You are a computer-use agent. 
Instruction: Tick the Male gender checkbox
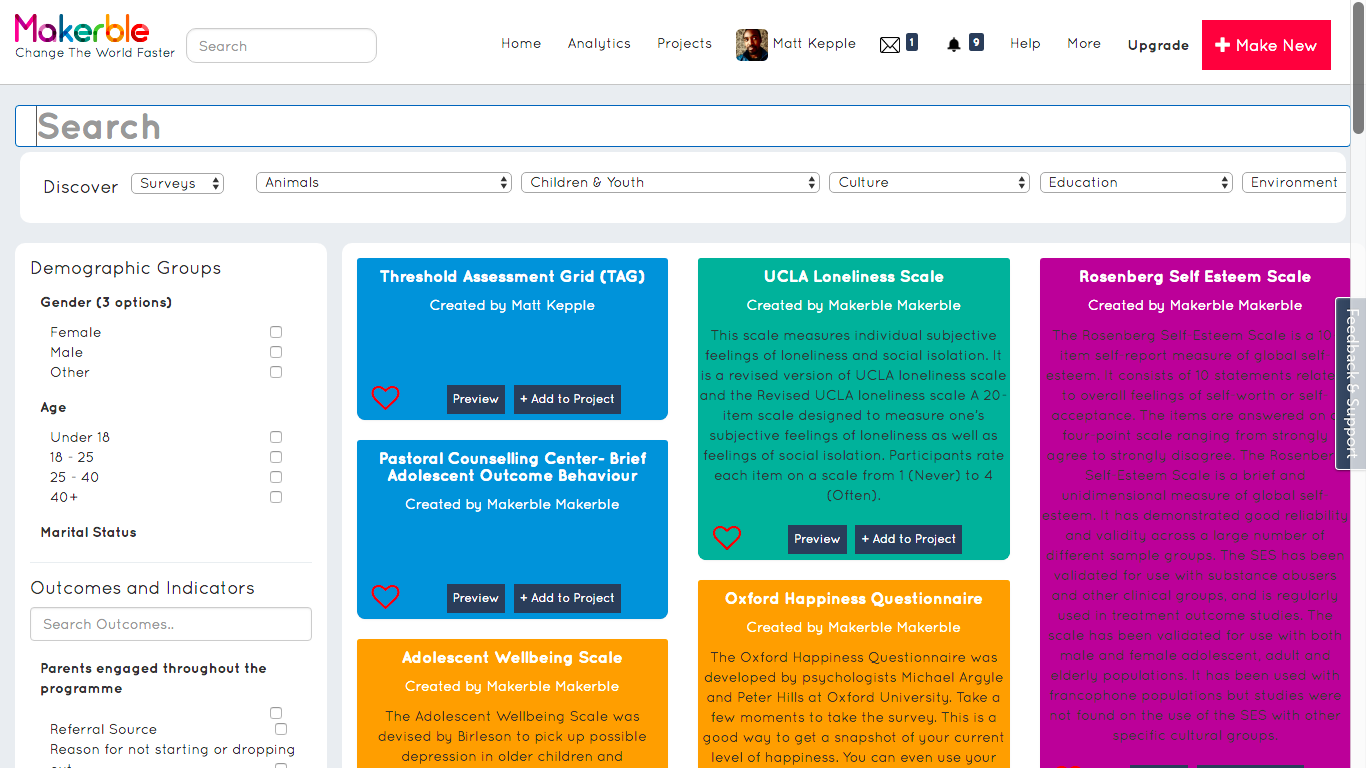[x=276, y=352]
